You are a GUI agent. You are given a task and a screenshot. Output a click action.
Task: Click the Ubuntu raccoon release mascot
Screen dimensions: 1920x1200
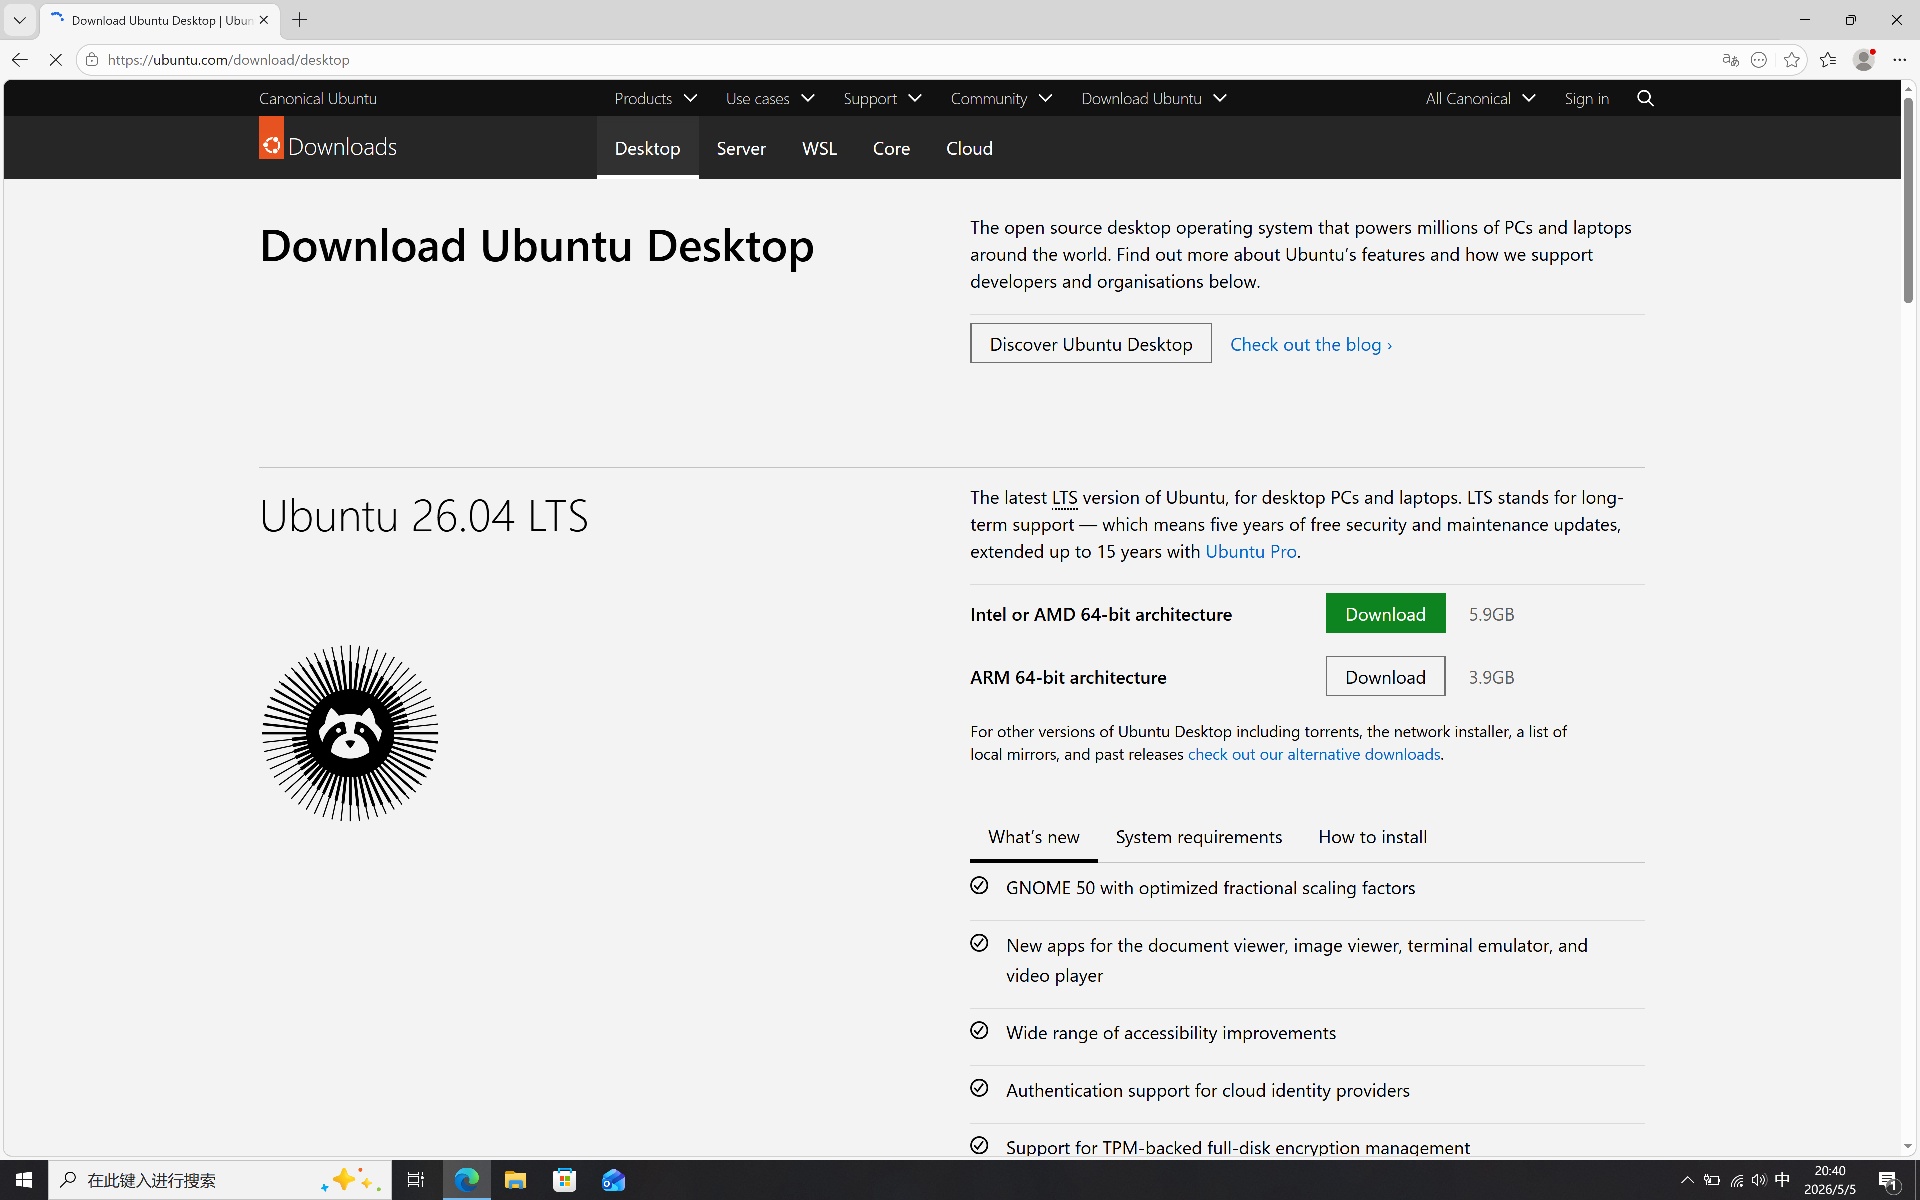(350, 733)
